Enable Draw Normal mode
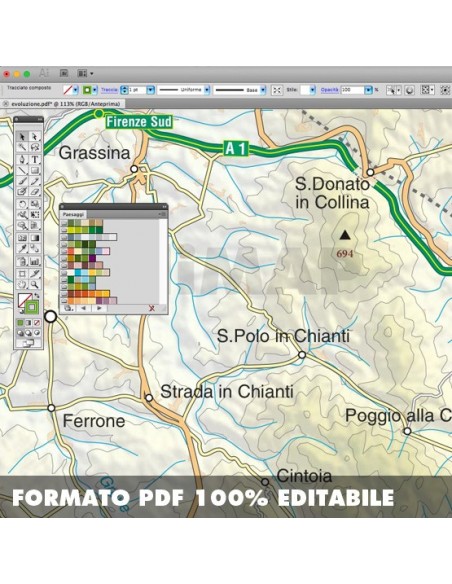This screenshot has width=452, height=584. (x=20, y=333)
